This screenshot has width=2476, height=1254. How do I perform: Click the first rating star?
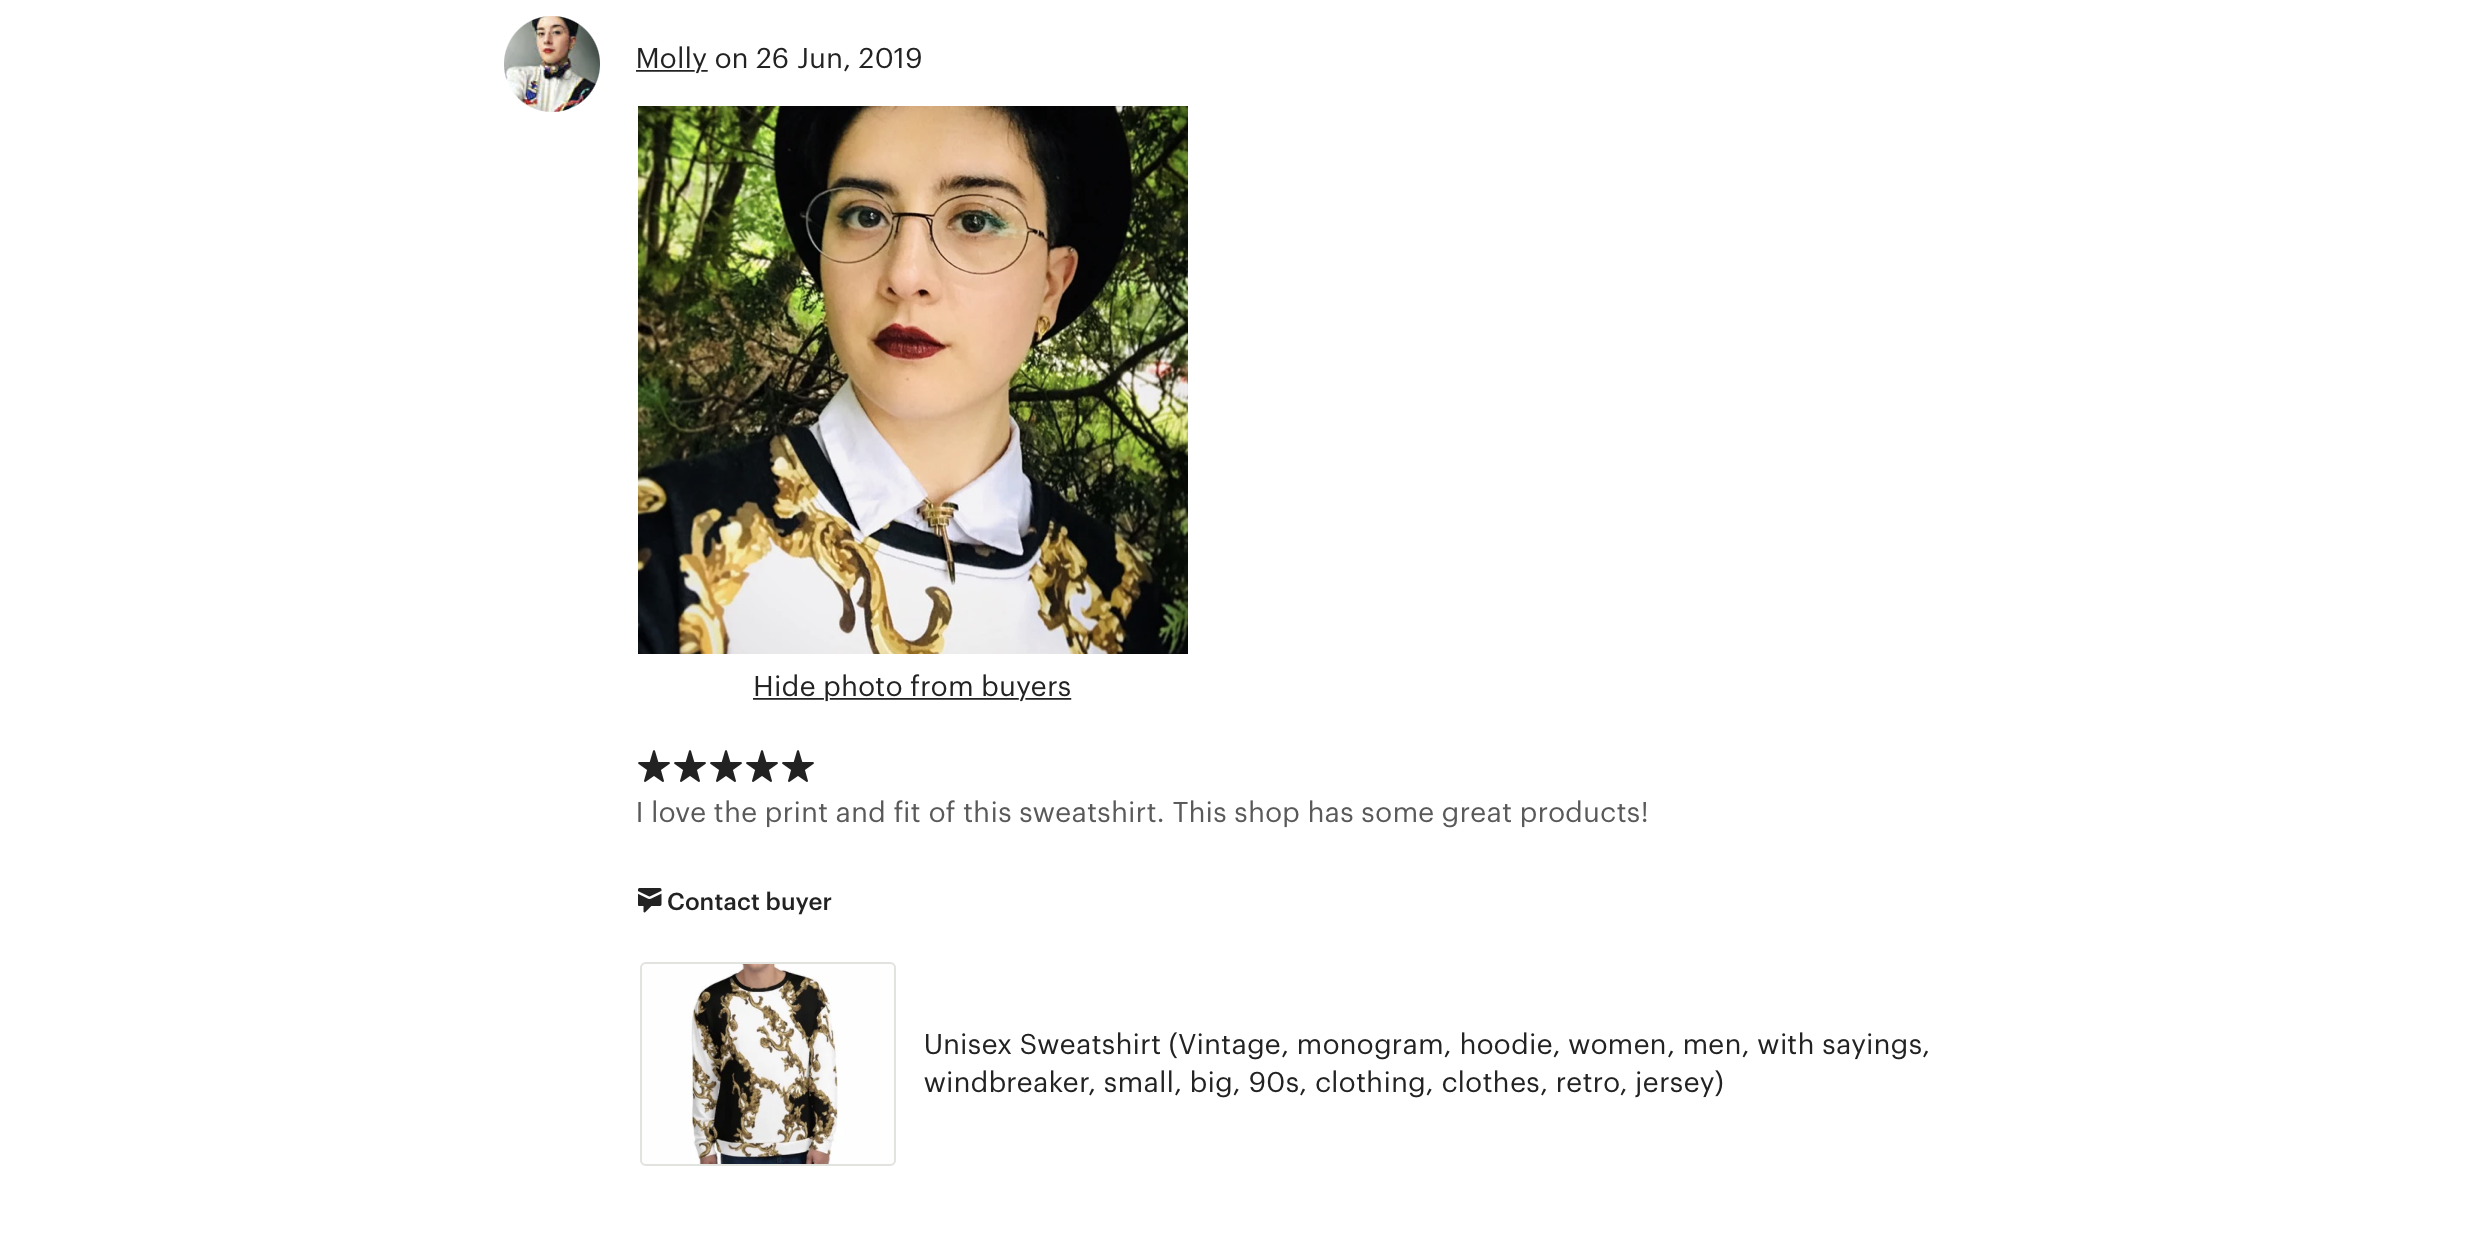pos(654,767)
